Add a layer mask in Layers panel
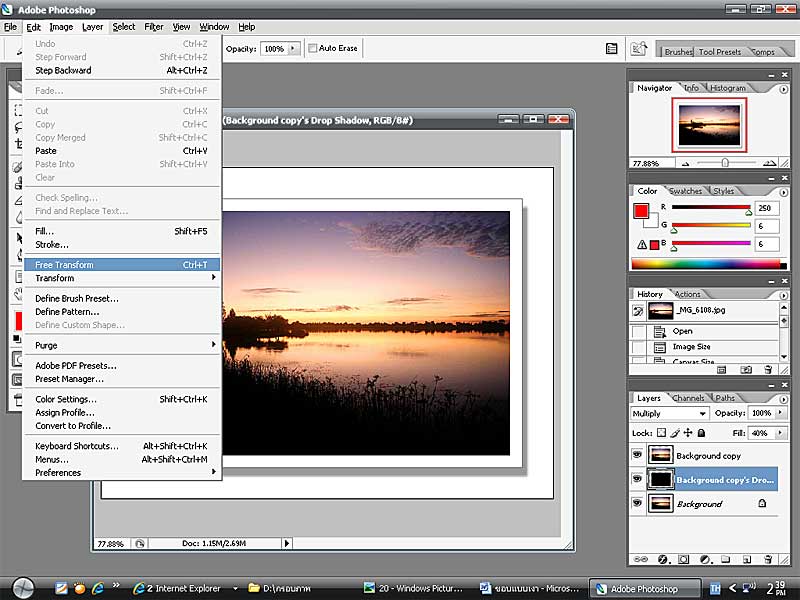This screenshot has width=800, height=600. point(684,560)
